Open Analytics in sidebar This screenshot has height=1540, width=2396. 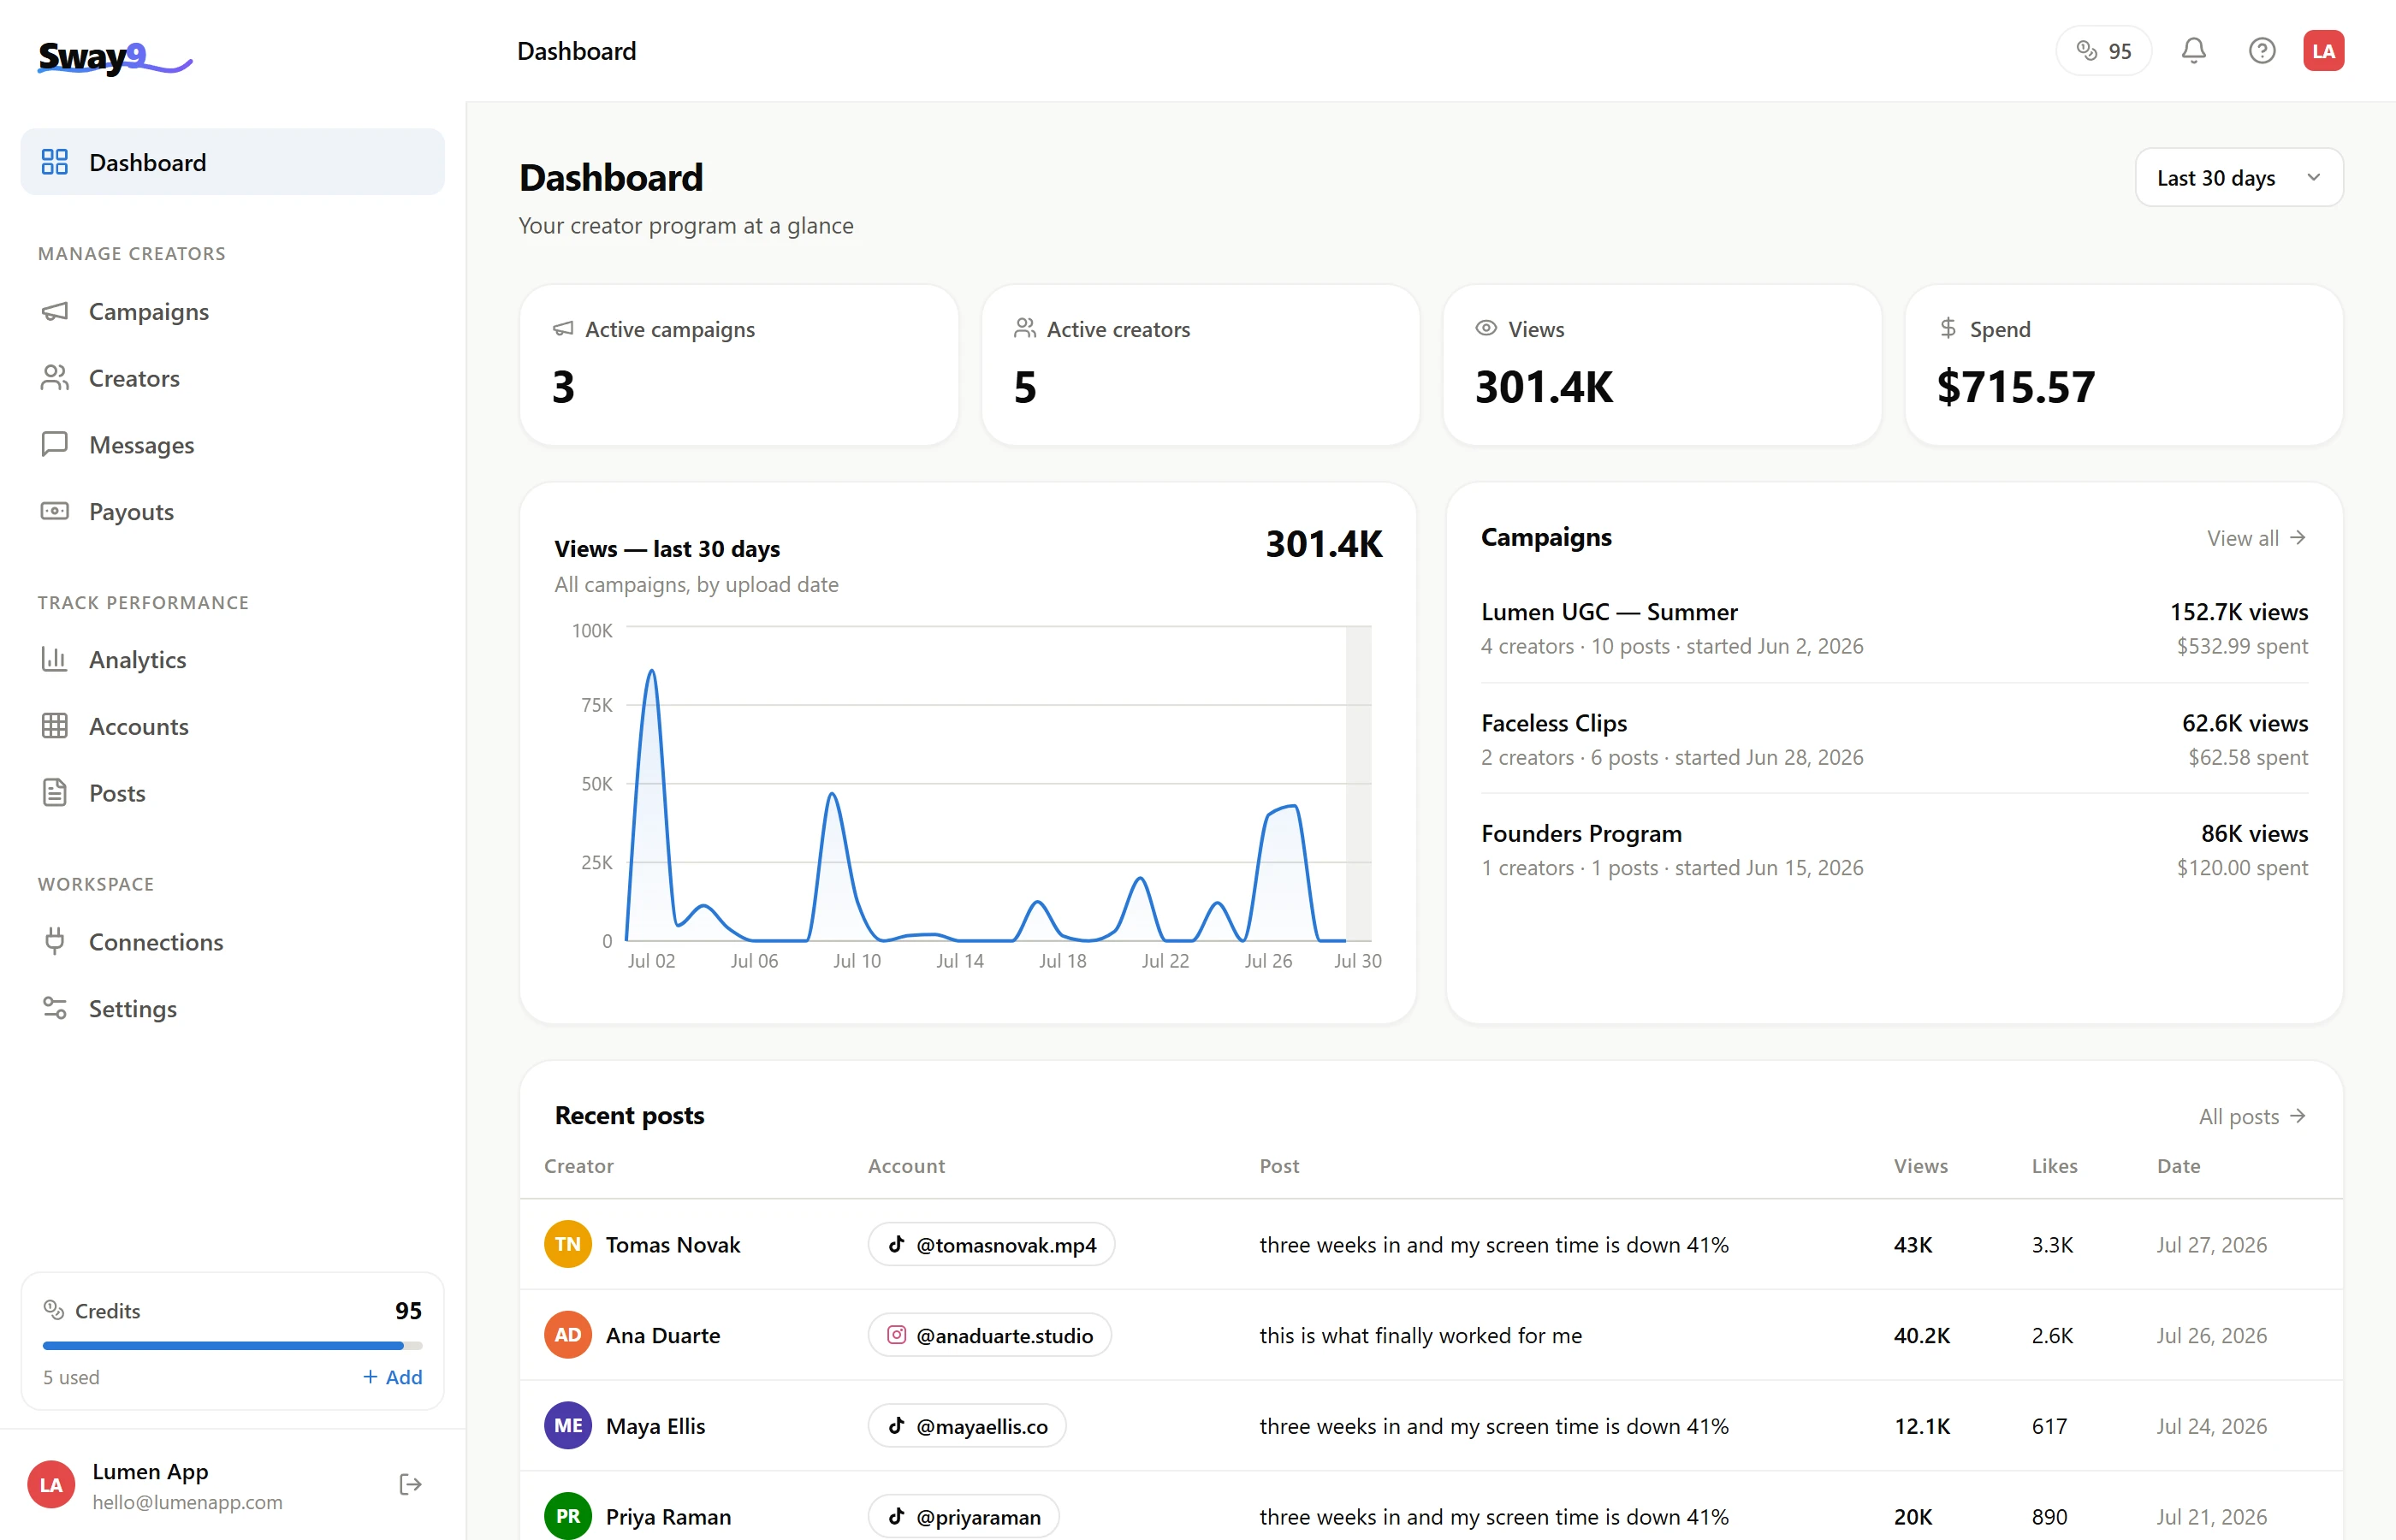click(232, 659)
